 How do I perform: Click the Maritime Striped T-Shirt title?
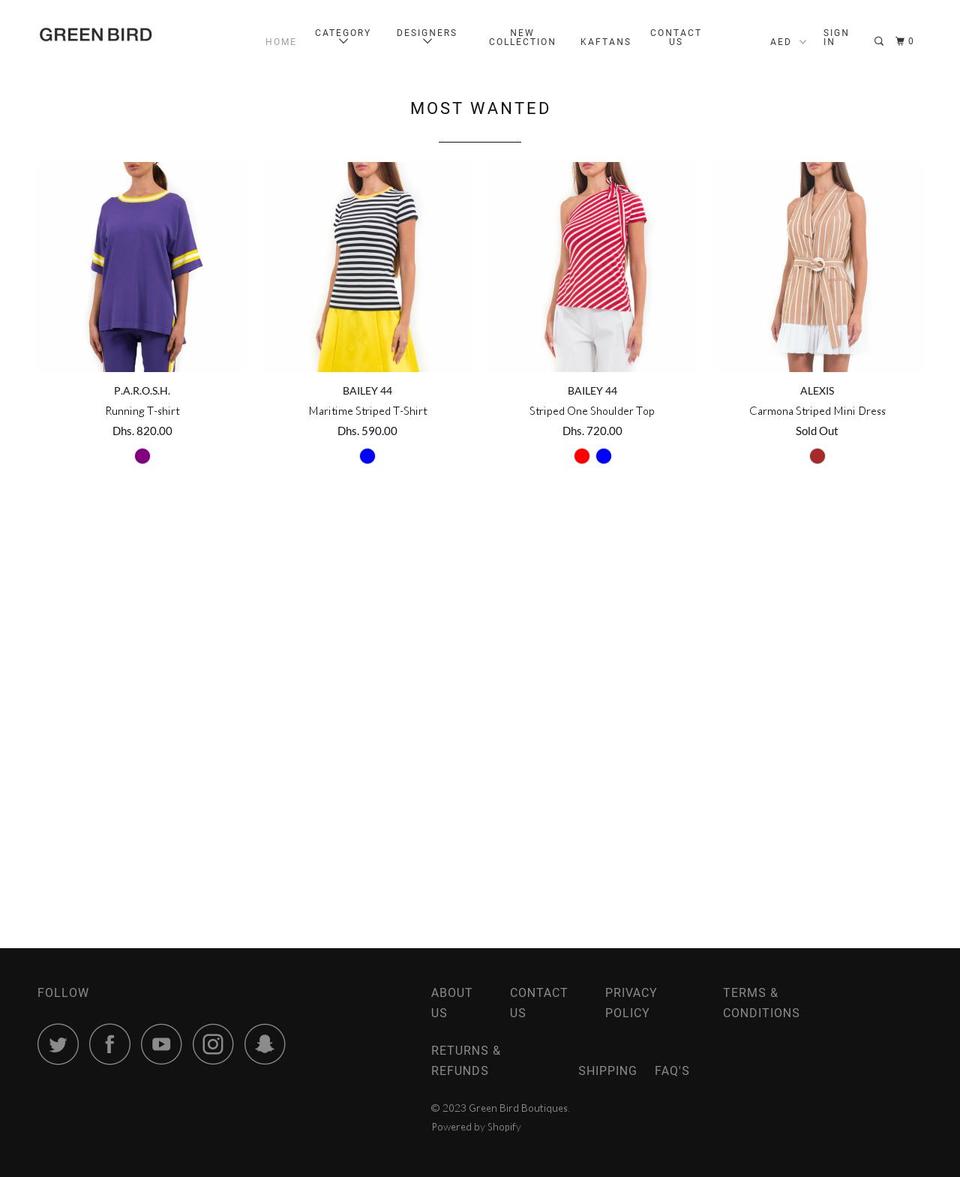(x=367, y=411)
